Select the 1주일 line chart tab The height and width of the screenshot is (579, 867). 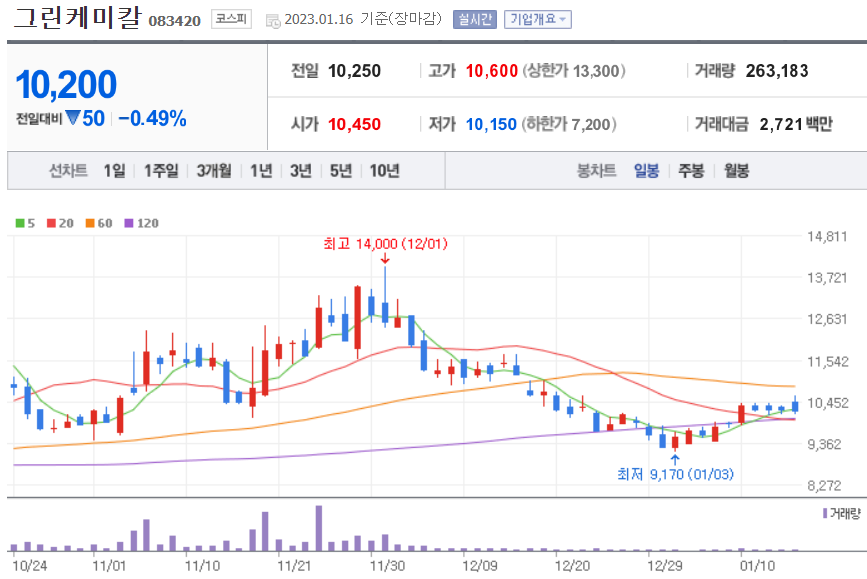click(161, 171)
